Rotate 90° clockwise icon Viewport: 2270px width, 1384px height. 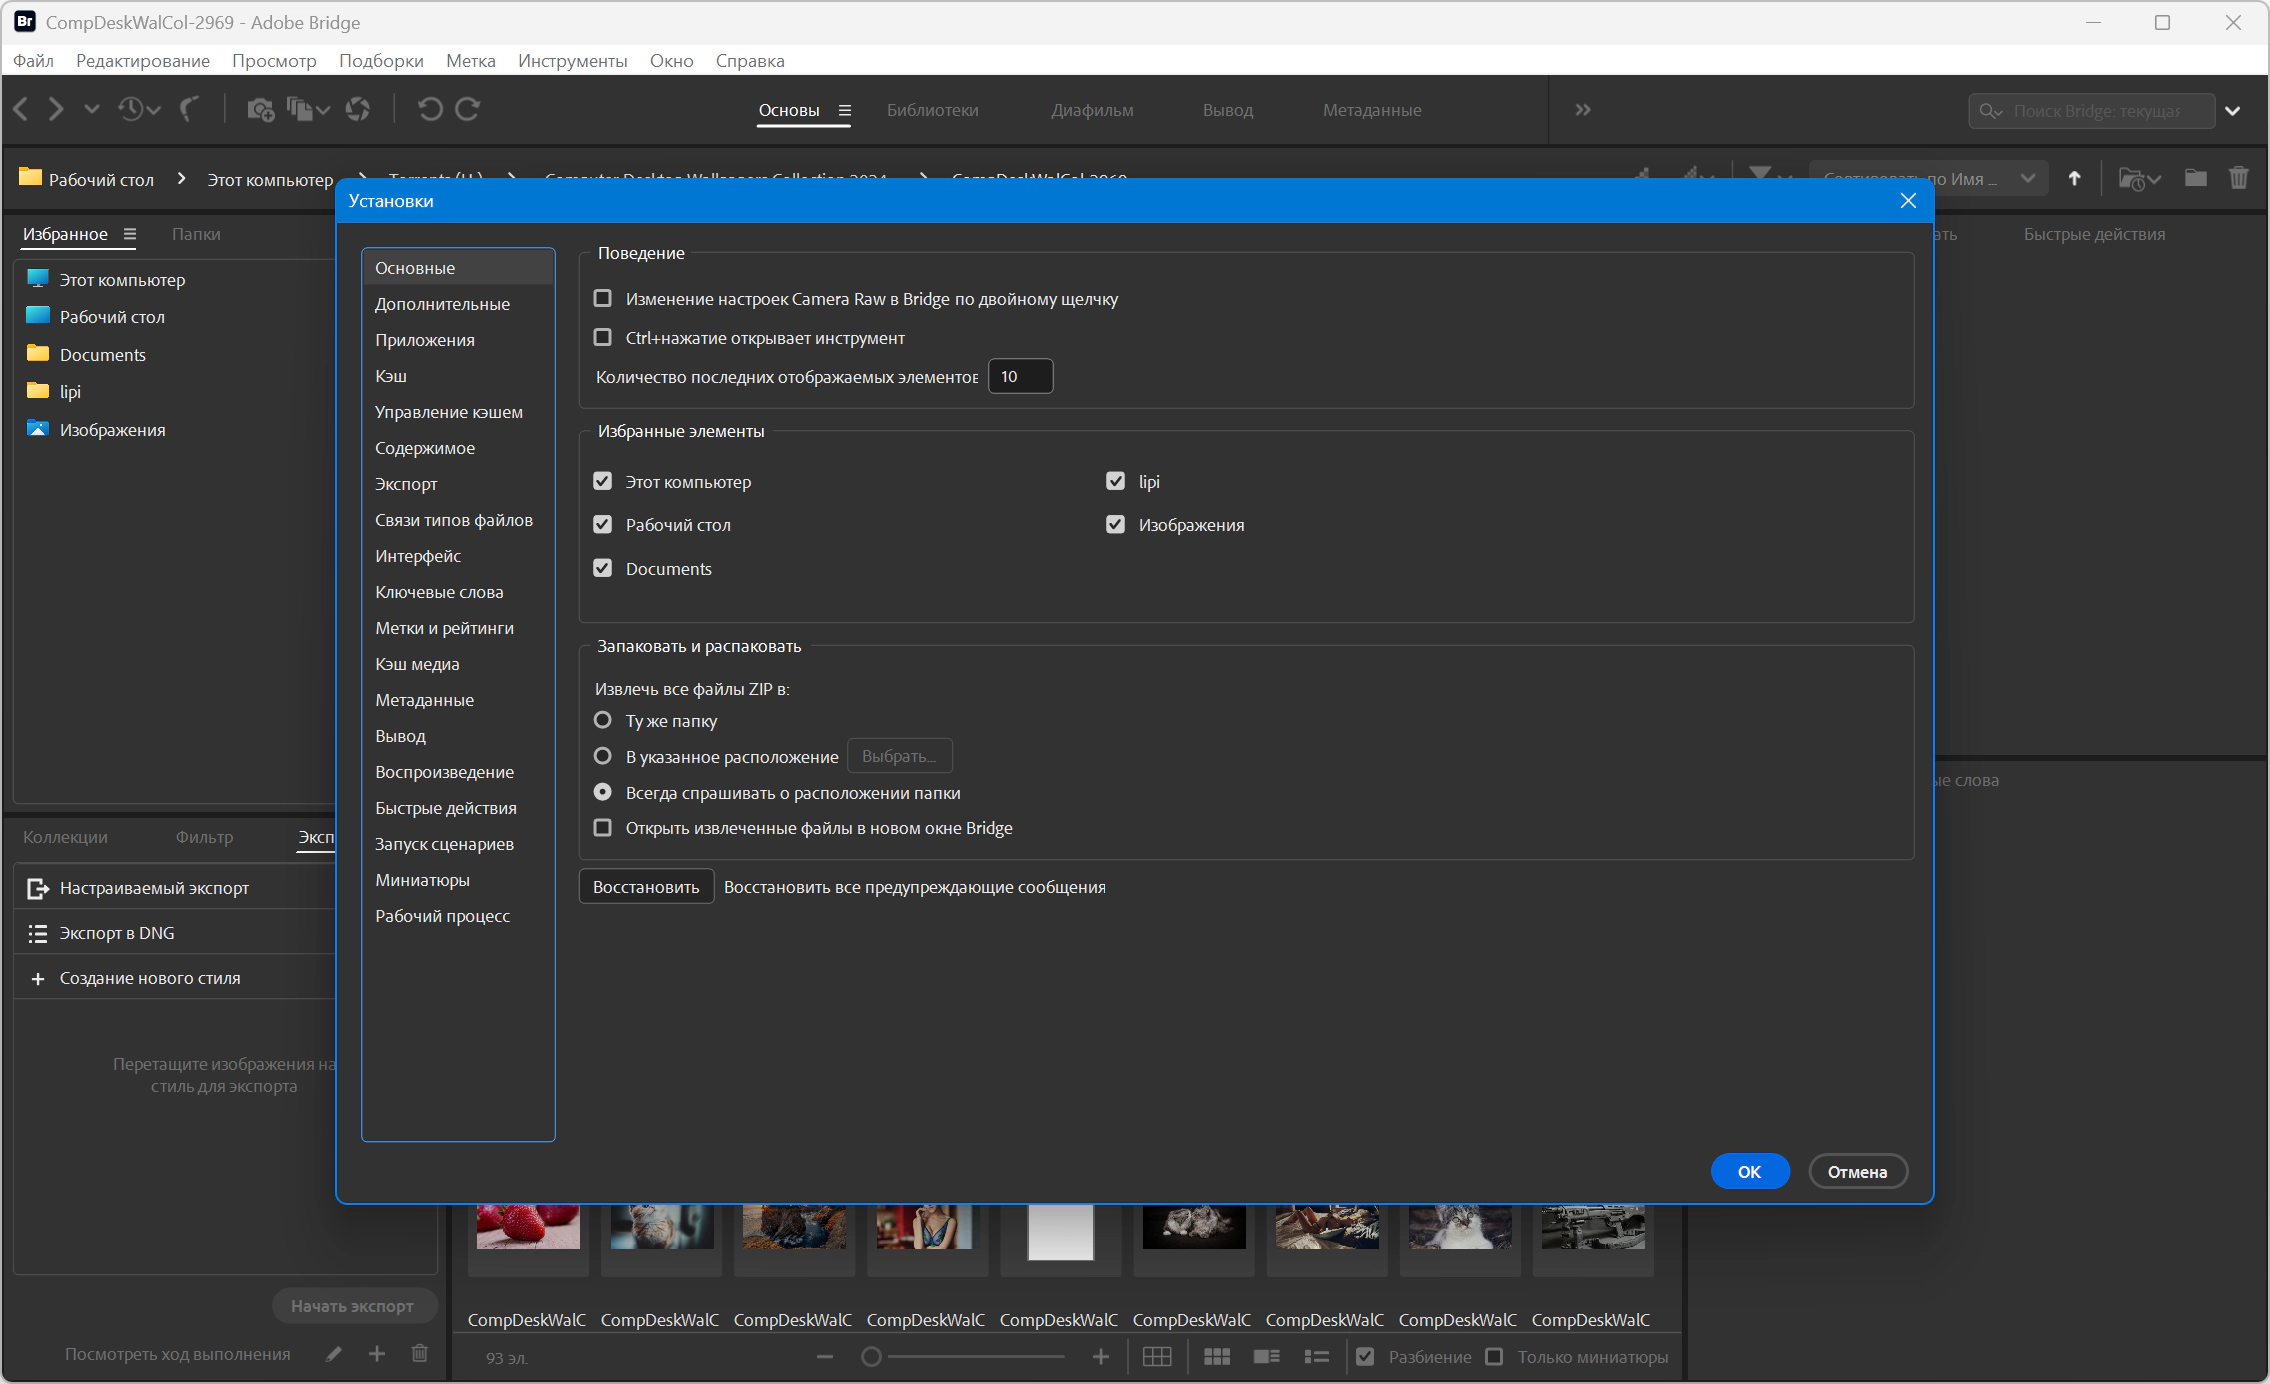pos(468,109)
